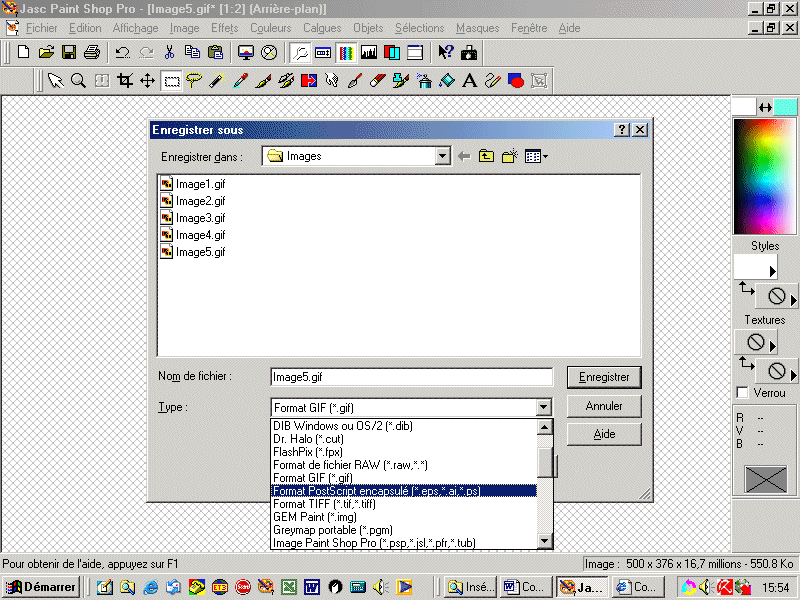The width and height of the screenshot is (800, 600).
Task: Go up one folder level in dialog
Action: coord(486,156)
